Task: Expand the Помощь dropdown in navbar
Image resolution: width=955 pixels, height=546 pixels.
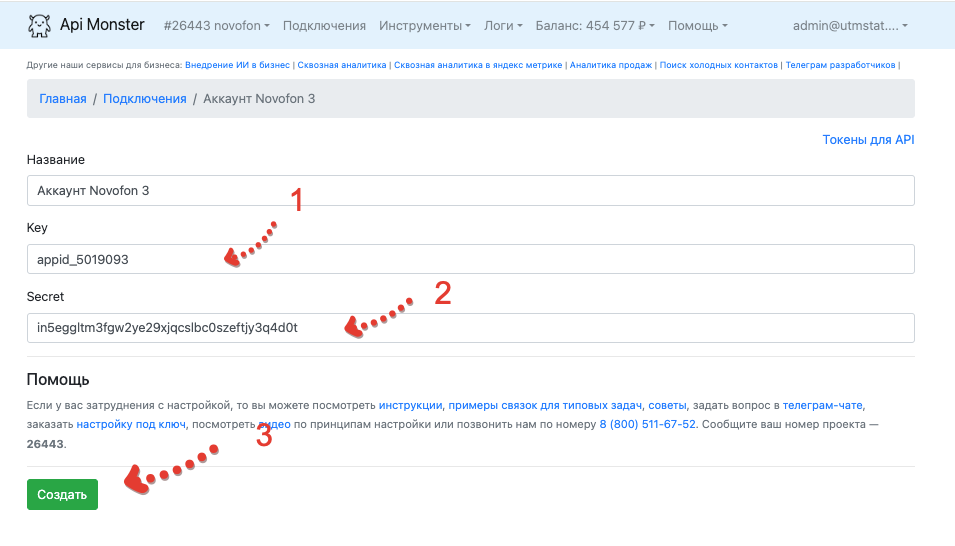Action: [x=697, y=26]
